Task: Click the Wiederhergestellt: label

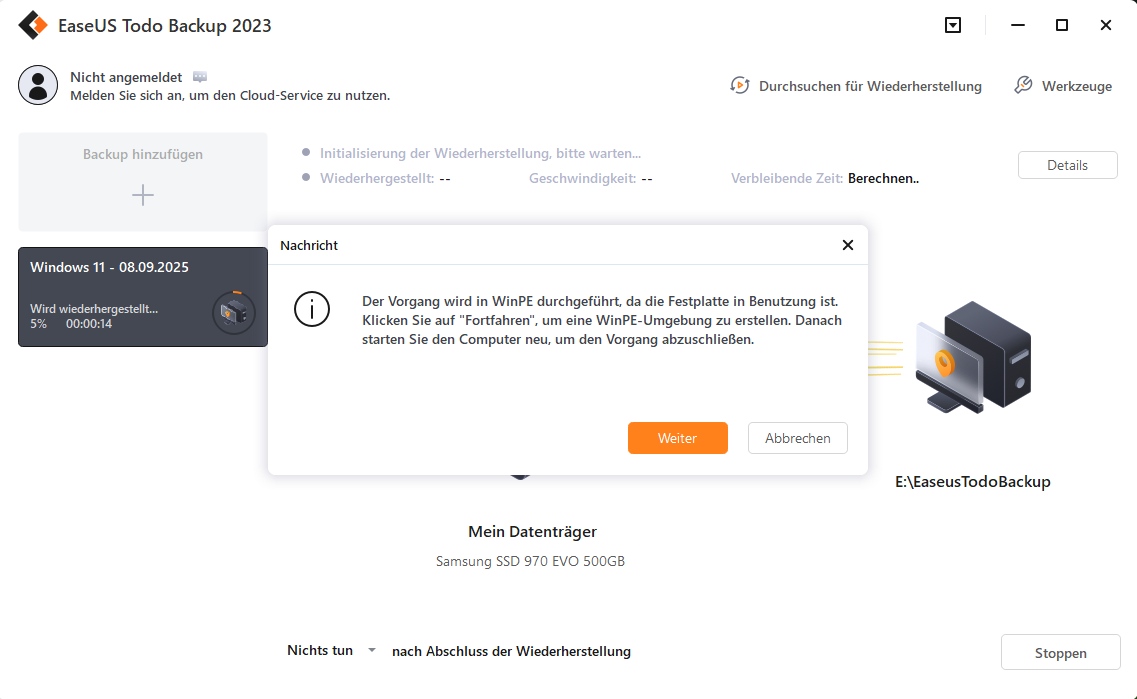Action: pyautogui.click(x=377, y=178)
